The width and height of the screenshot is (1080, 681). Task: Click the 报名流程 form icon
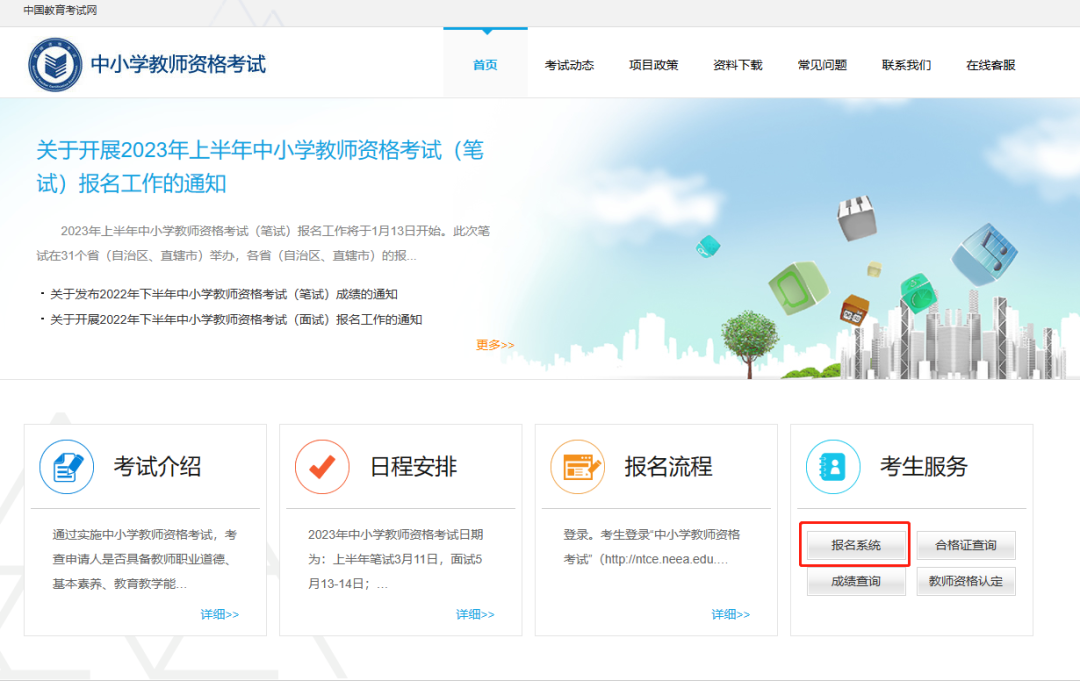pyautogui.click(x=578, y=466)
